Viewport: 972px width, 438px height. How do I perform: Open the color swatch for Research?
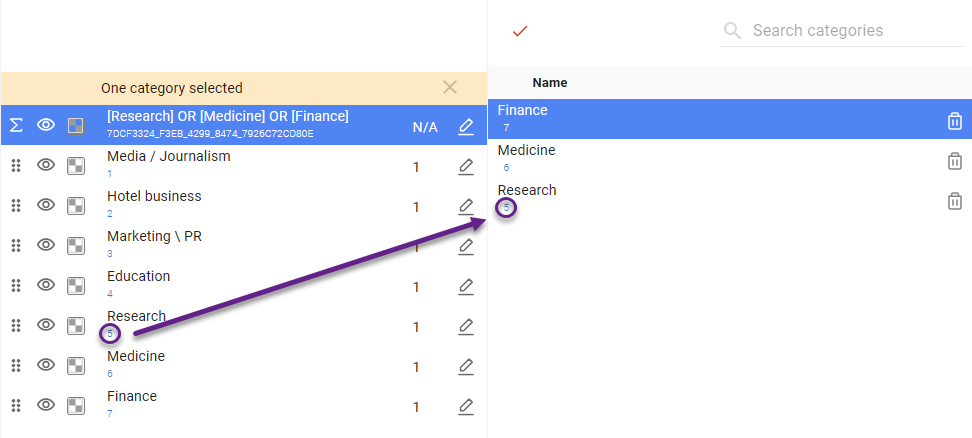[75, 325]
